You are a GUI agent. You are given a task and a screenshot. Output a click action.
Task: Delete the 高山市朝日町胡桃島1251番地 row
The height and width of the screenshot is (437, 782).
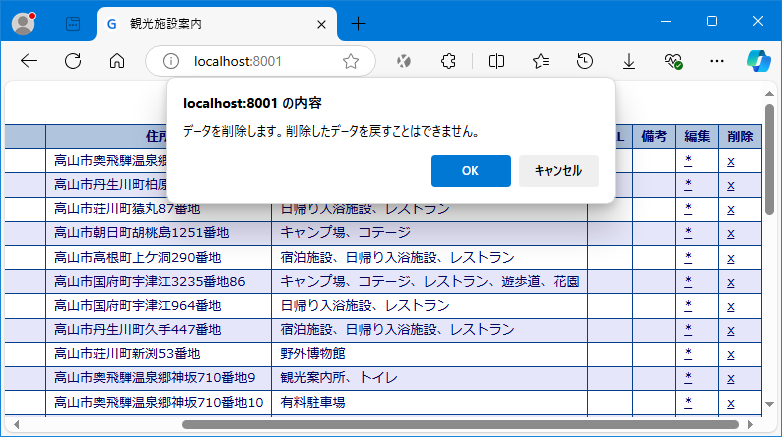point(731,234)
